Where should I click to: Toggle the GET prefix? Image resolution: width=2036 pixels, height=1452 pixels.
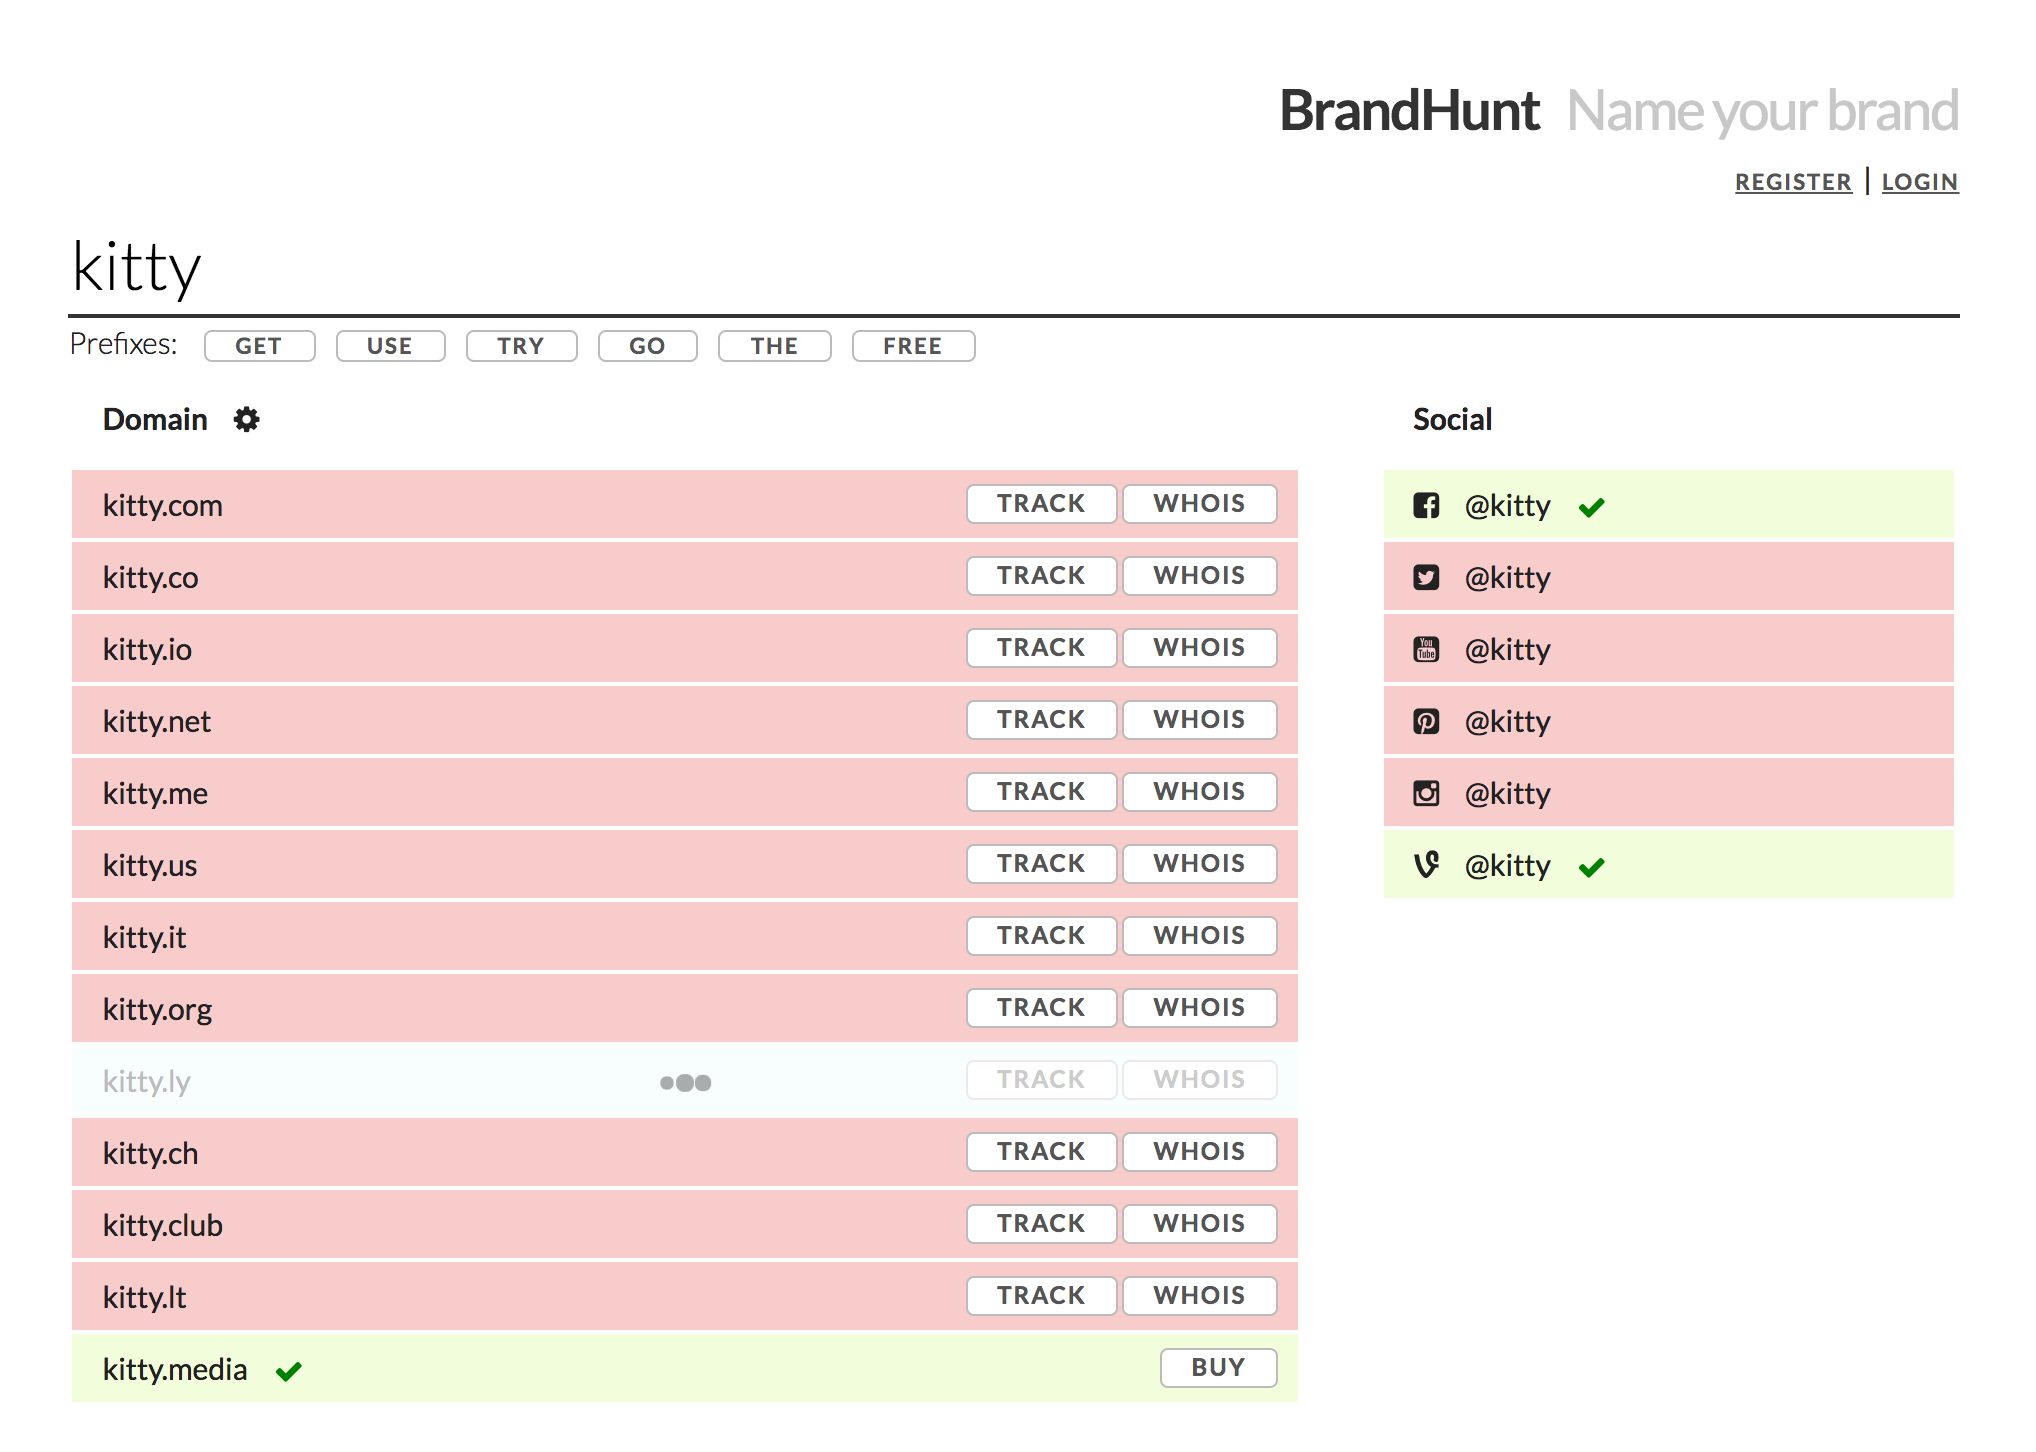pyautogui.click(x=259, y=346)
